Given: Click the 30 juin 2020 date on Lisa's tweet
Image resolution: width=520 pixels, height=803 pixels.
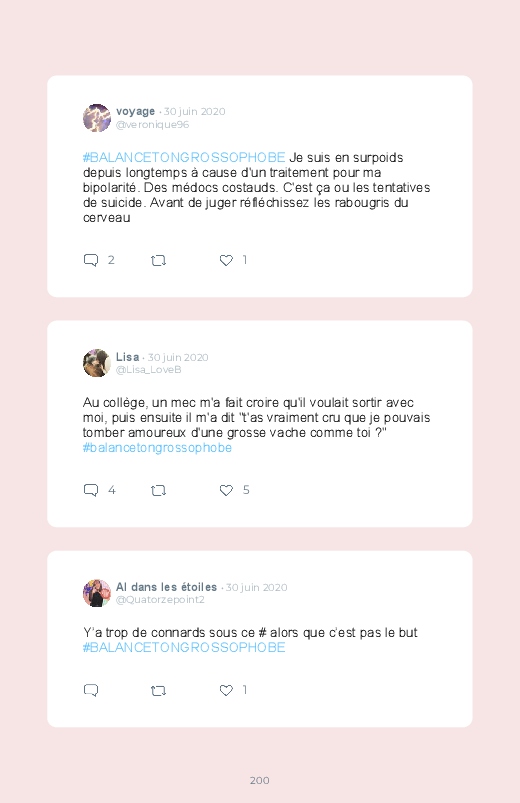Looking at the screenshot, I should 178,357.
